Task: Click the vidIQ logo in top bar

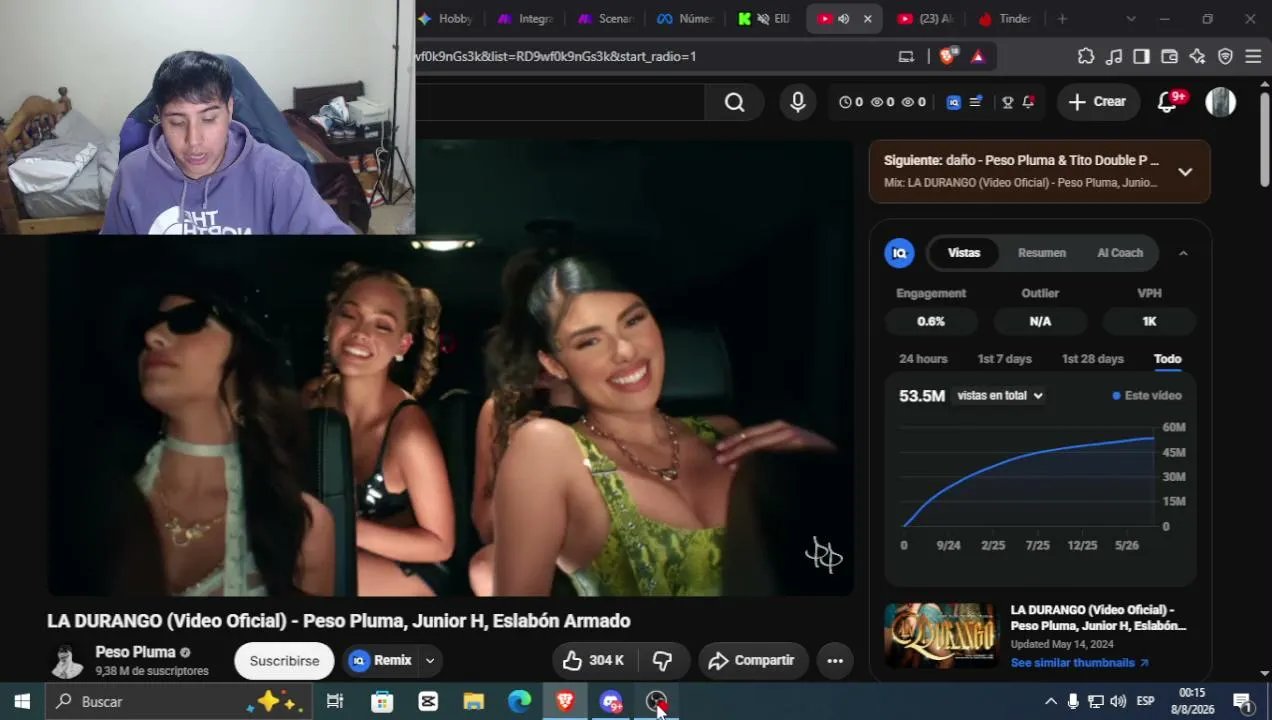Action: [953, 102]
